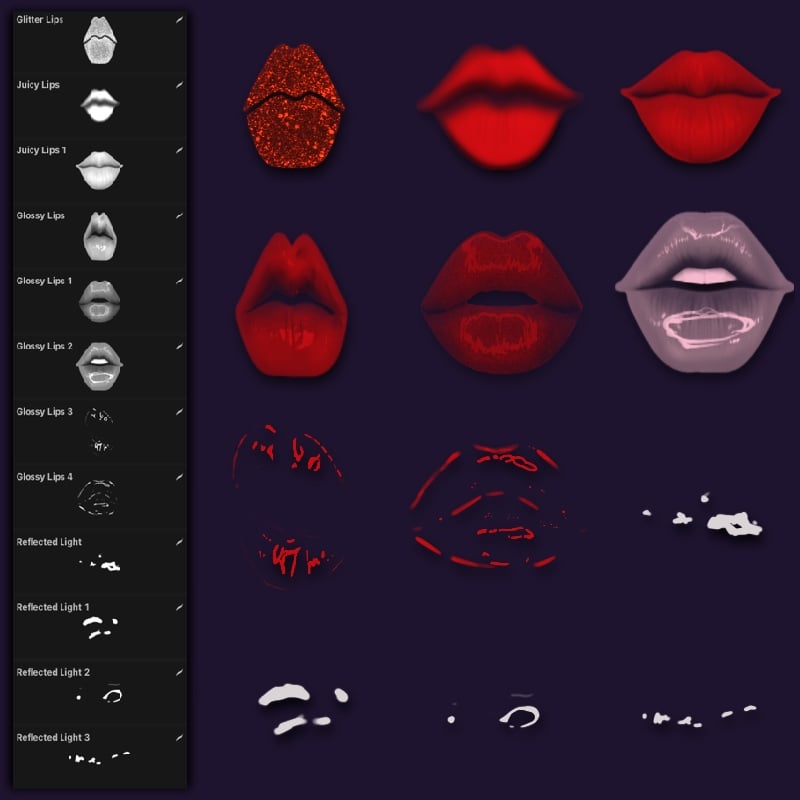Select the Juicy Lips 1 brush preview thumbnail
800x800 pixels.
tap(99, 170)
